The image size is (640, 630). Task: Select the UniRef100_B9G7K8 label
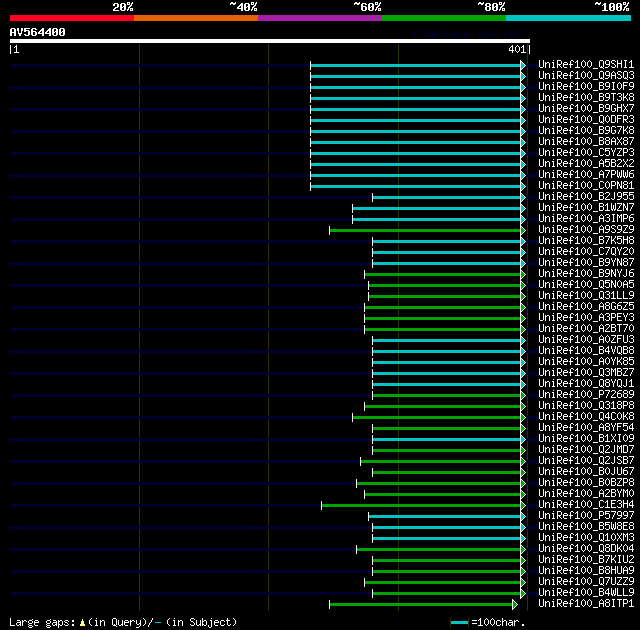coord(586,131)
